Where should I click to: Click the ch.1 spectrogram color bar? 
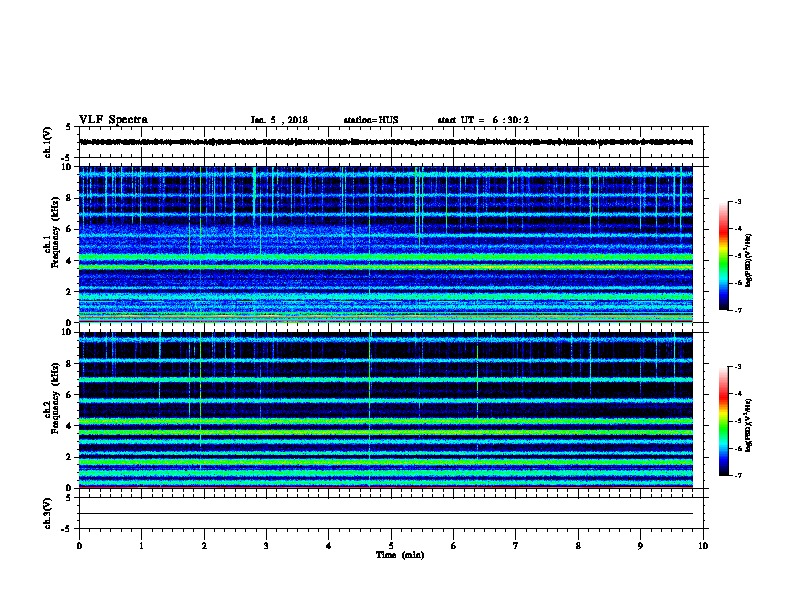point(723,256)
